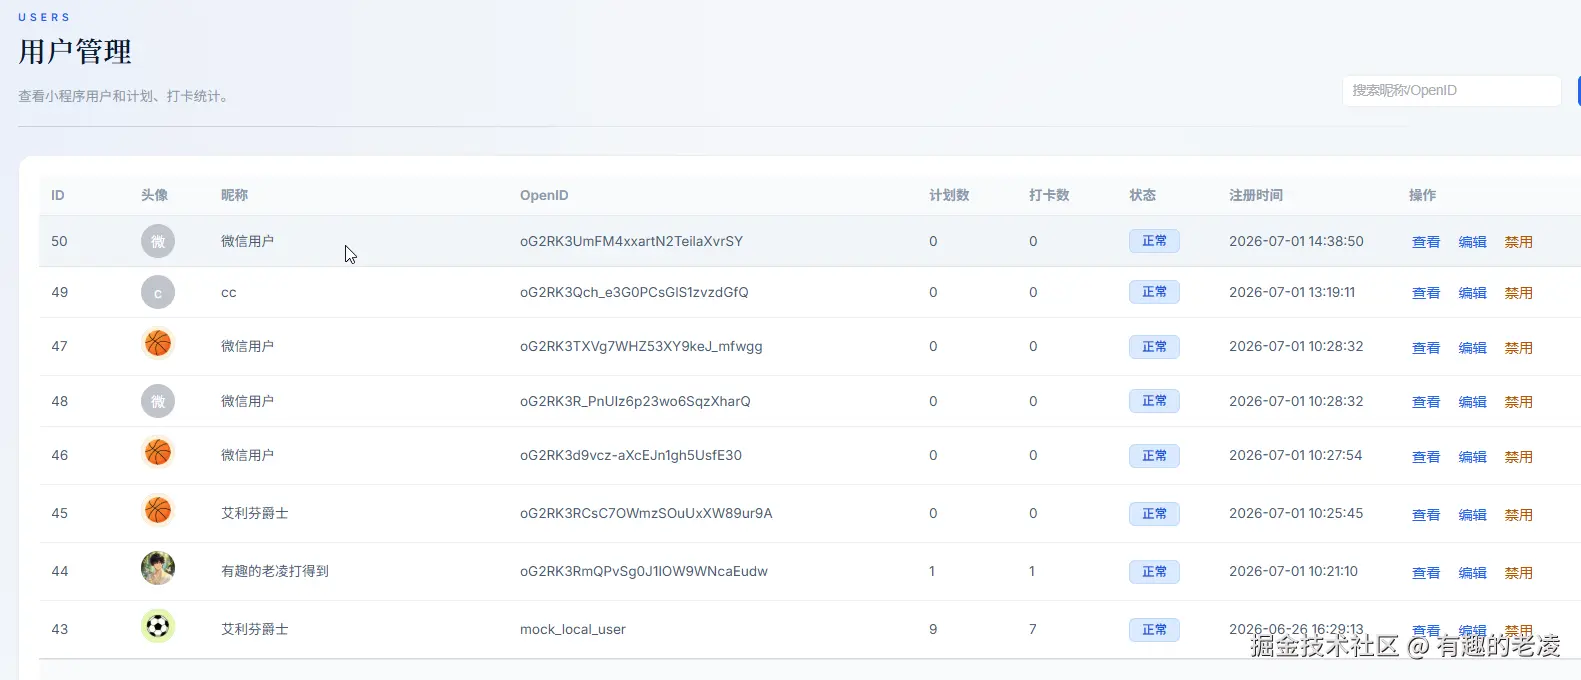Edit user 有趣的老凌打得到
This screenshot has width=1581, height=680.
click(x=1472, y=573)
